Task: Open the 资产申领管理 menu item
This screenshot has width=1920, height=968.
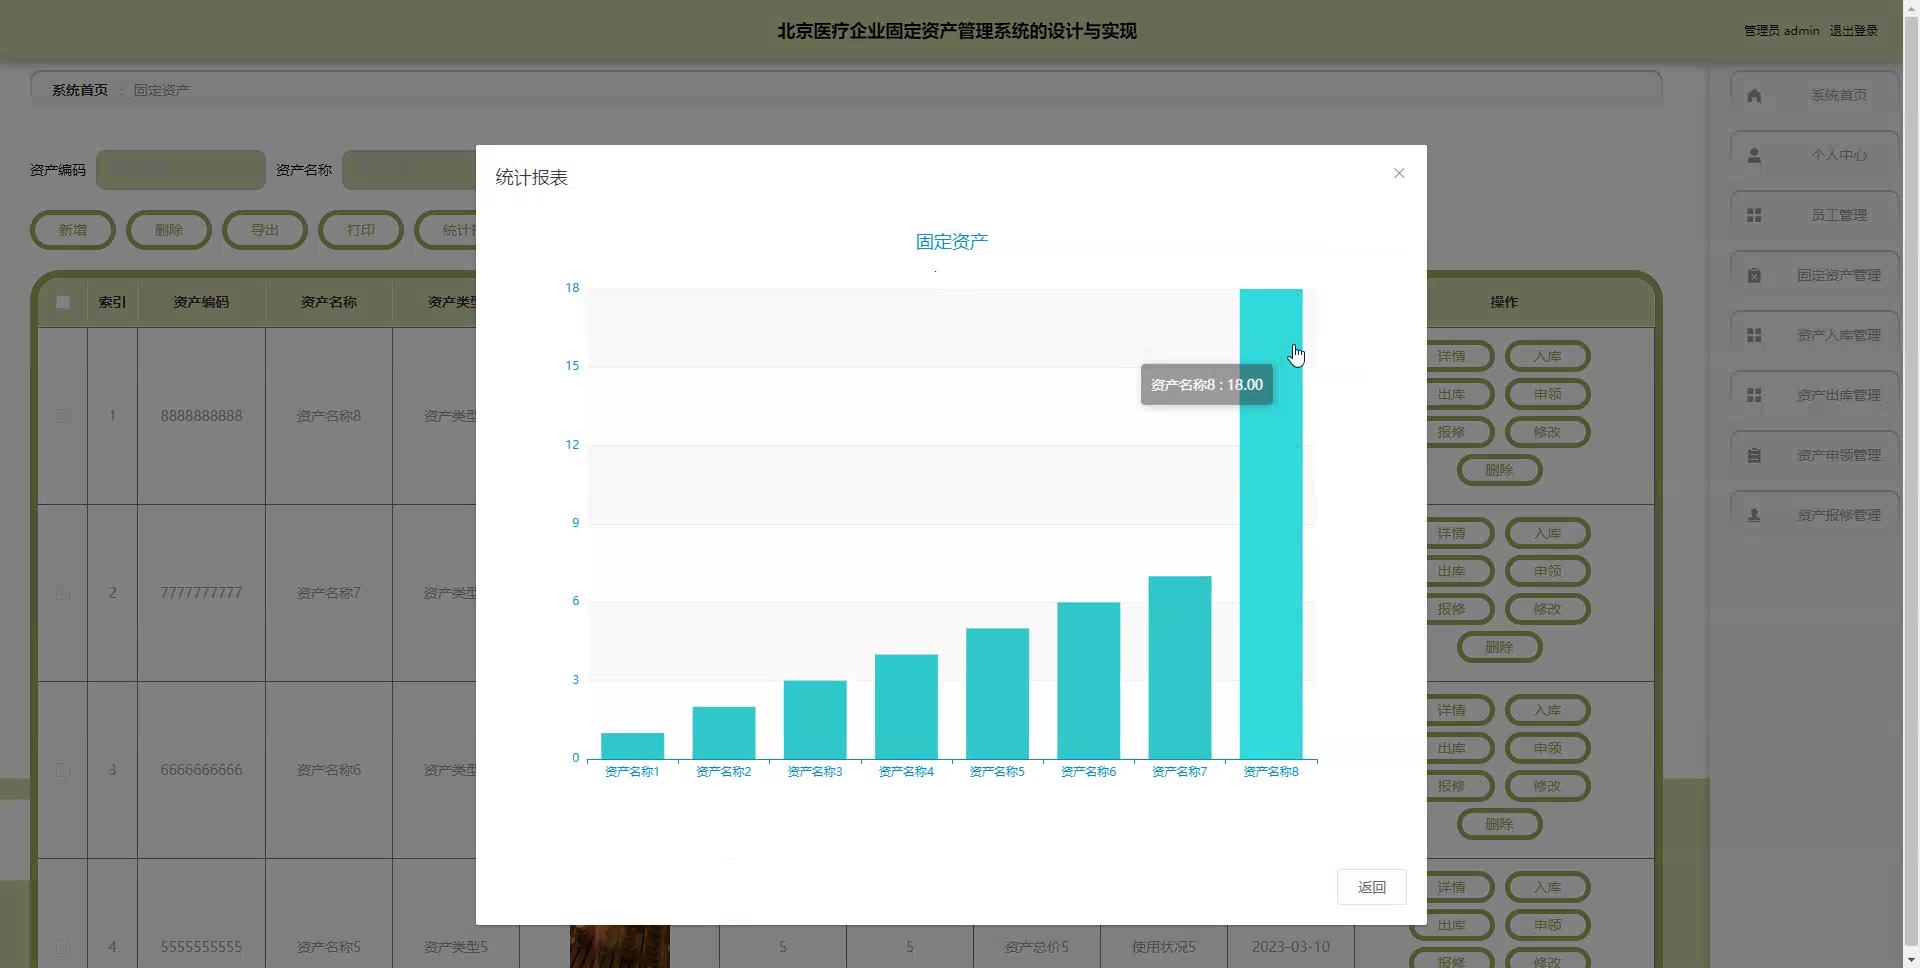Action: pos(1838,455)
